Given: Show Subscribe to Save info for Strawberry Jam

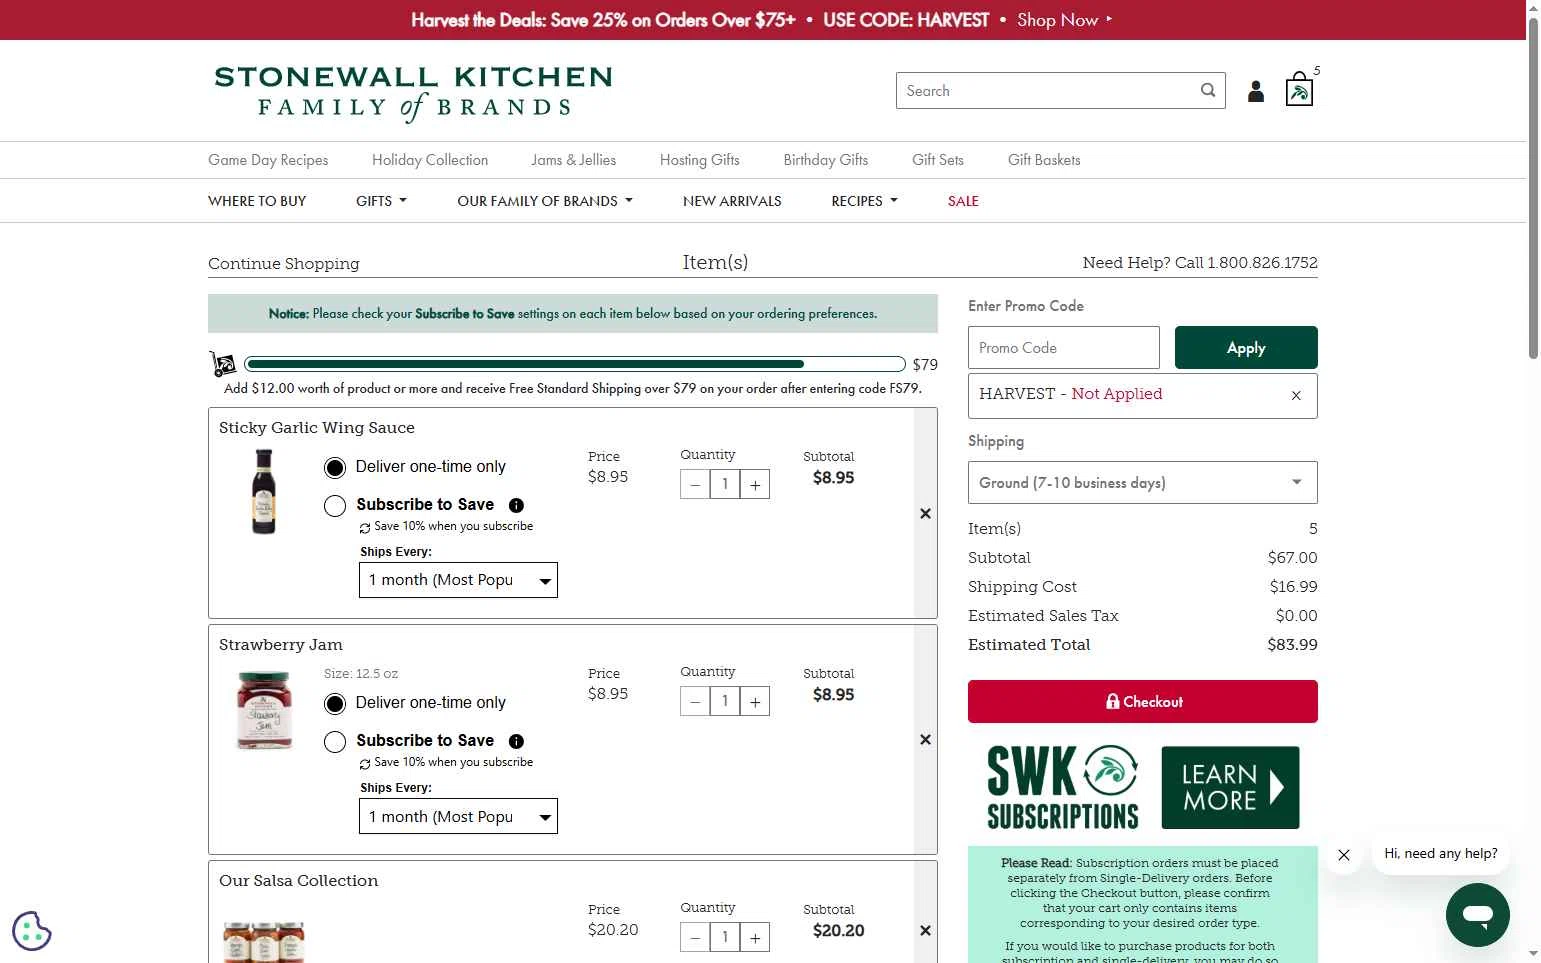Looking at the screenshot, I should pyautogui.click(x=516, y=741).
